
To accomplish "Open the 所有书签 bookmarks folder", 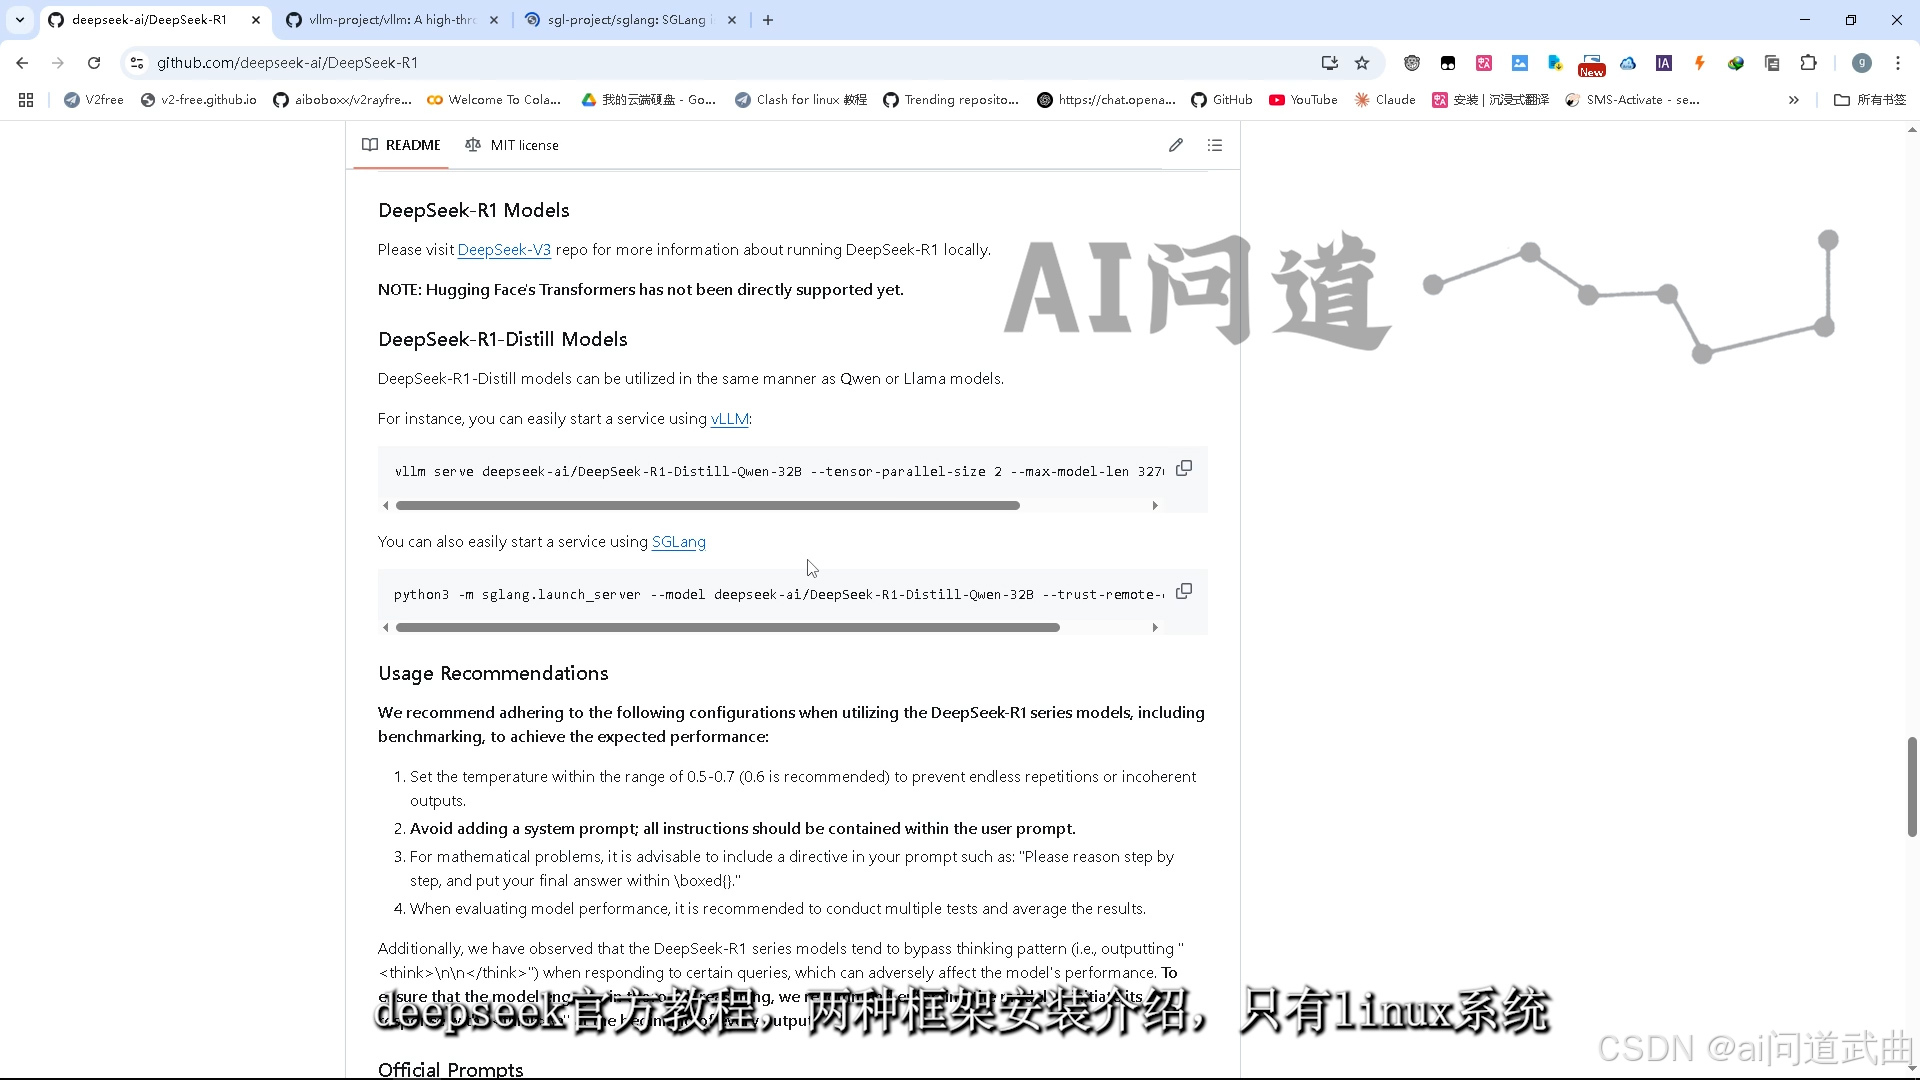I will click(x=1870, y=100).
